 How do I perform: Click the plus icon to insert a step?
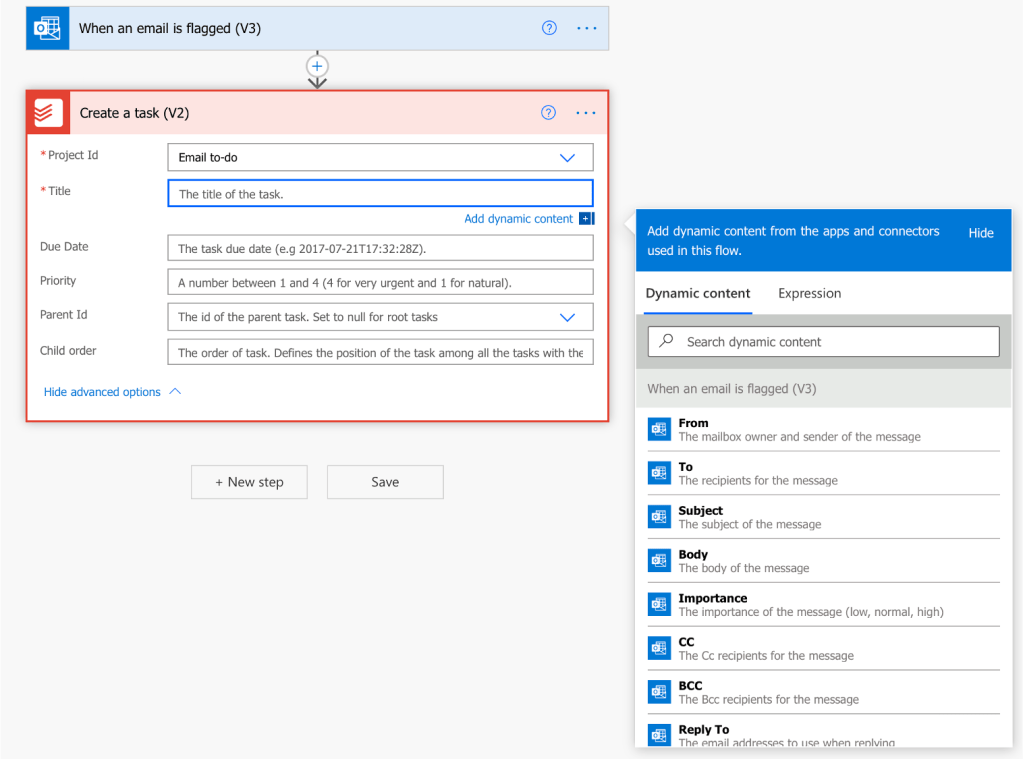tap(317, 67)
